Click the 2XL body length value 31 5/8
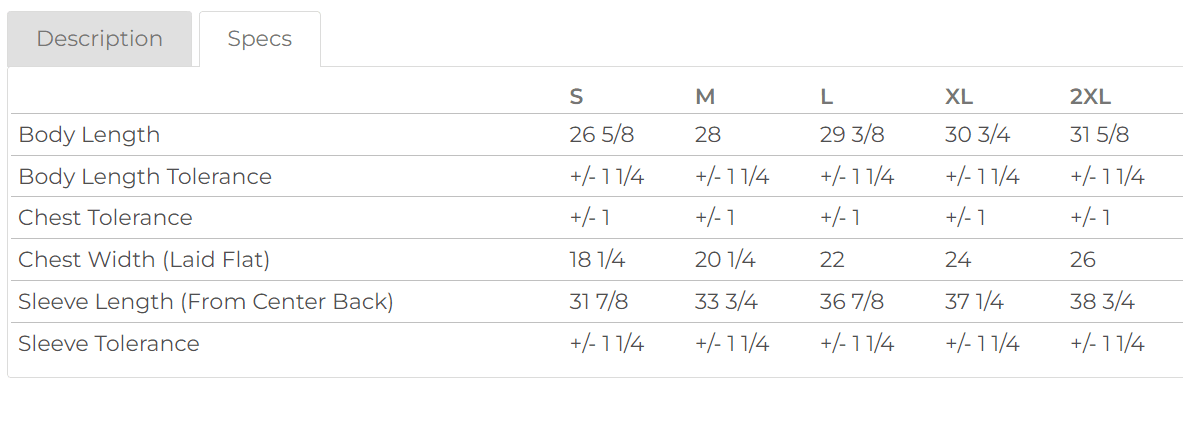The height and width of the screenshot is (431, 1183). (1099, 135)
